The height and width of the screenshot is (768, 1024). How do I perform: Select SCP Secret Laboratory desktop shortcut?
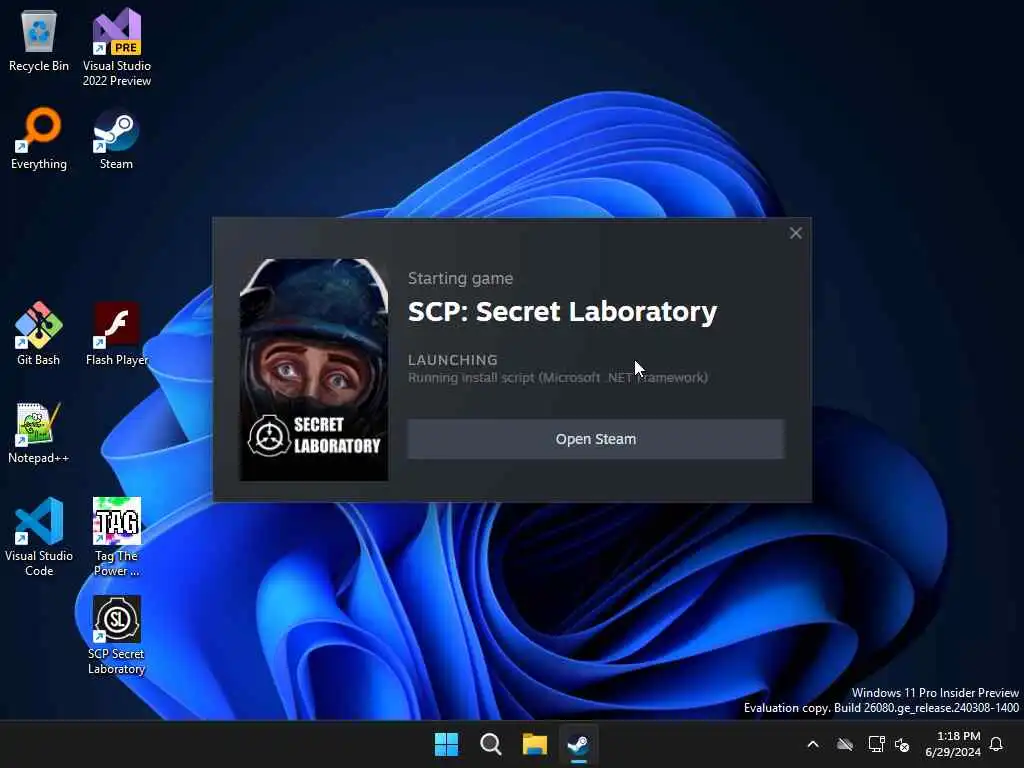pos(116,635)
